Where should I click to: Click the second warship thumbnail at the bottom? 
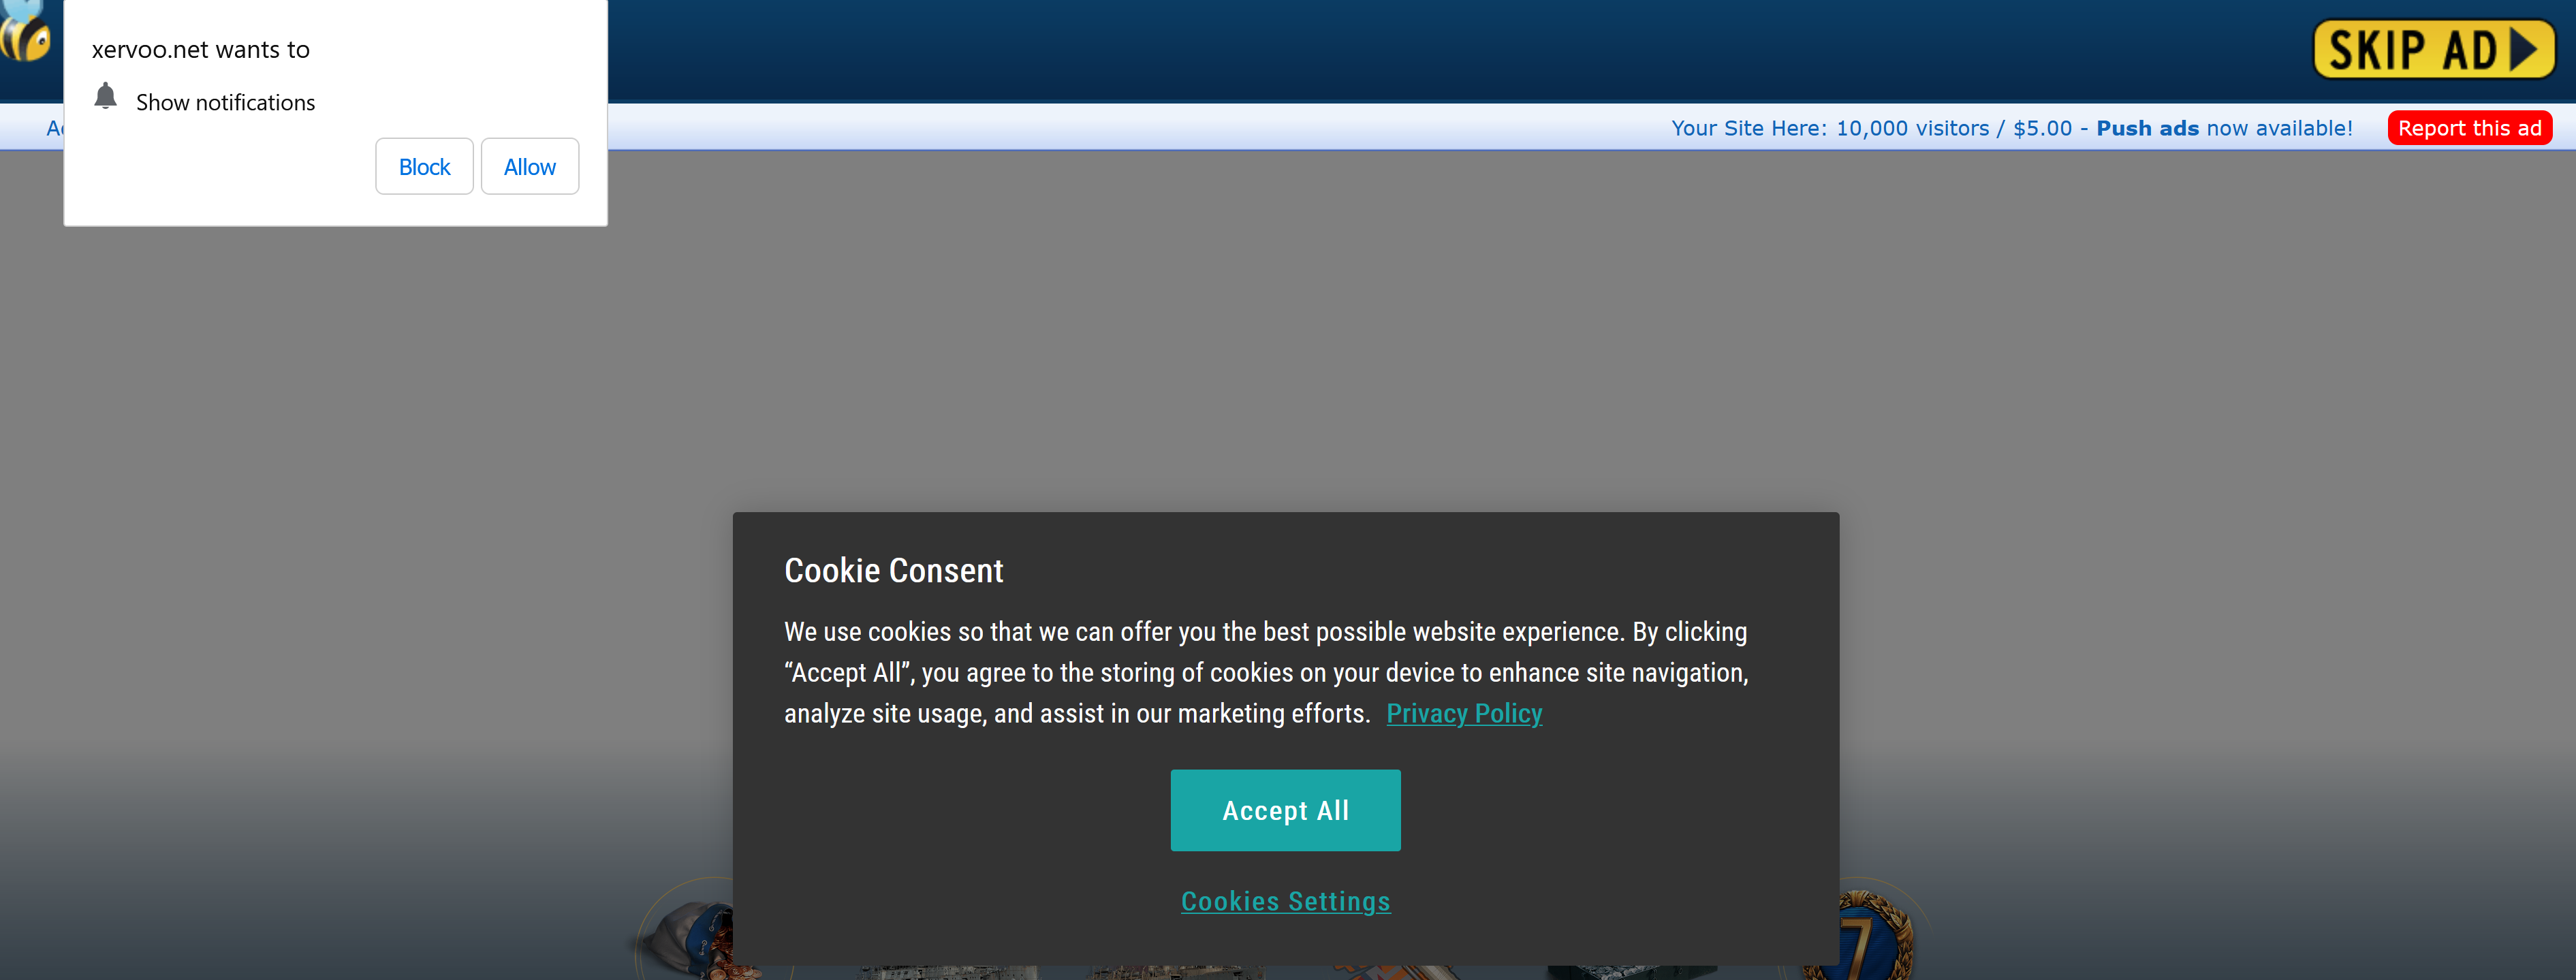[1175, 972]
